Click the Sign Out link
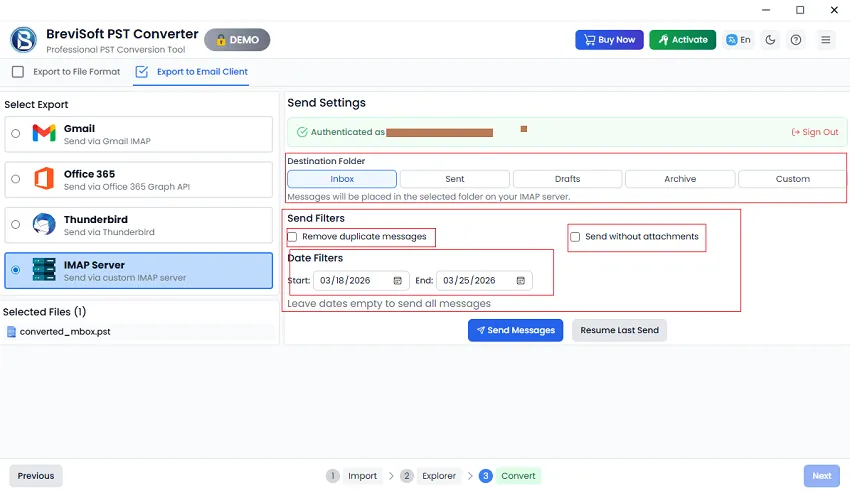This screenshot has height=493, width=850. click(x=815, y=132)
